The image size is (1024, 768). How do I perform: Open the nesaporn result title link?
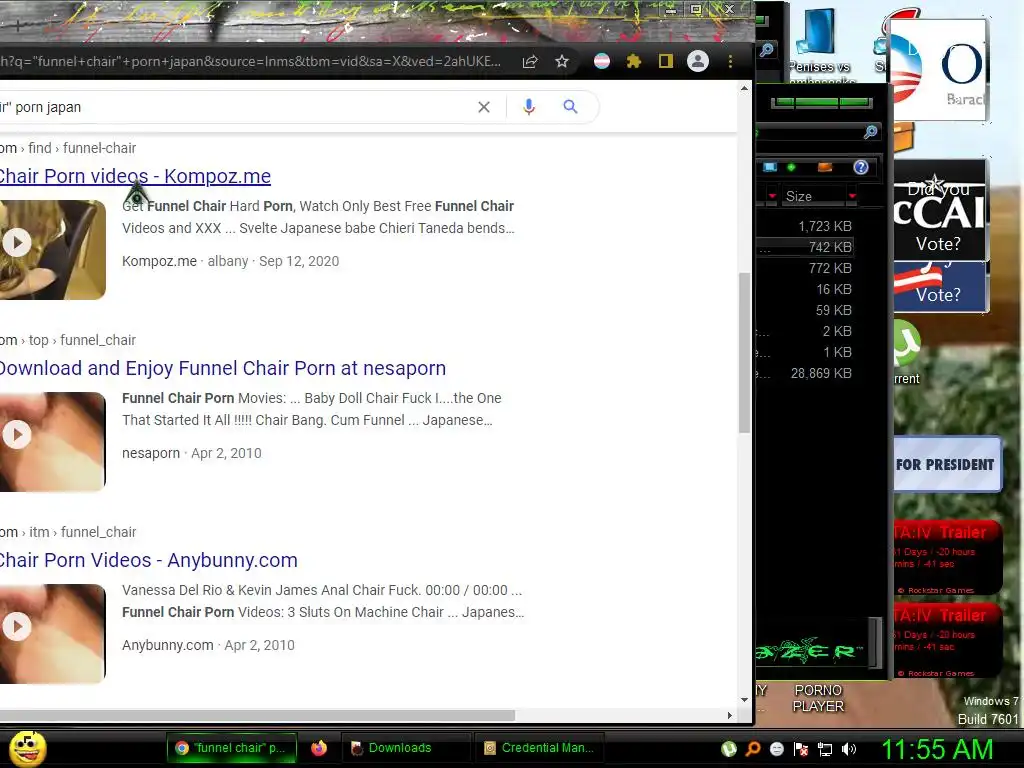(223, 368)
